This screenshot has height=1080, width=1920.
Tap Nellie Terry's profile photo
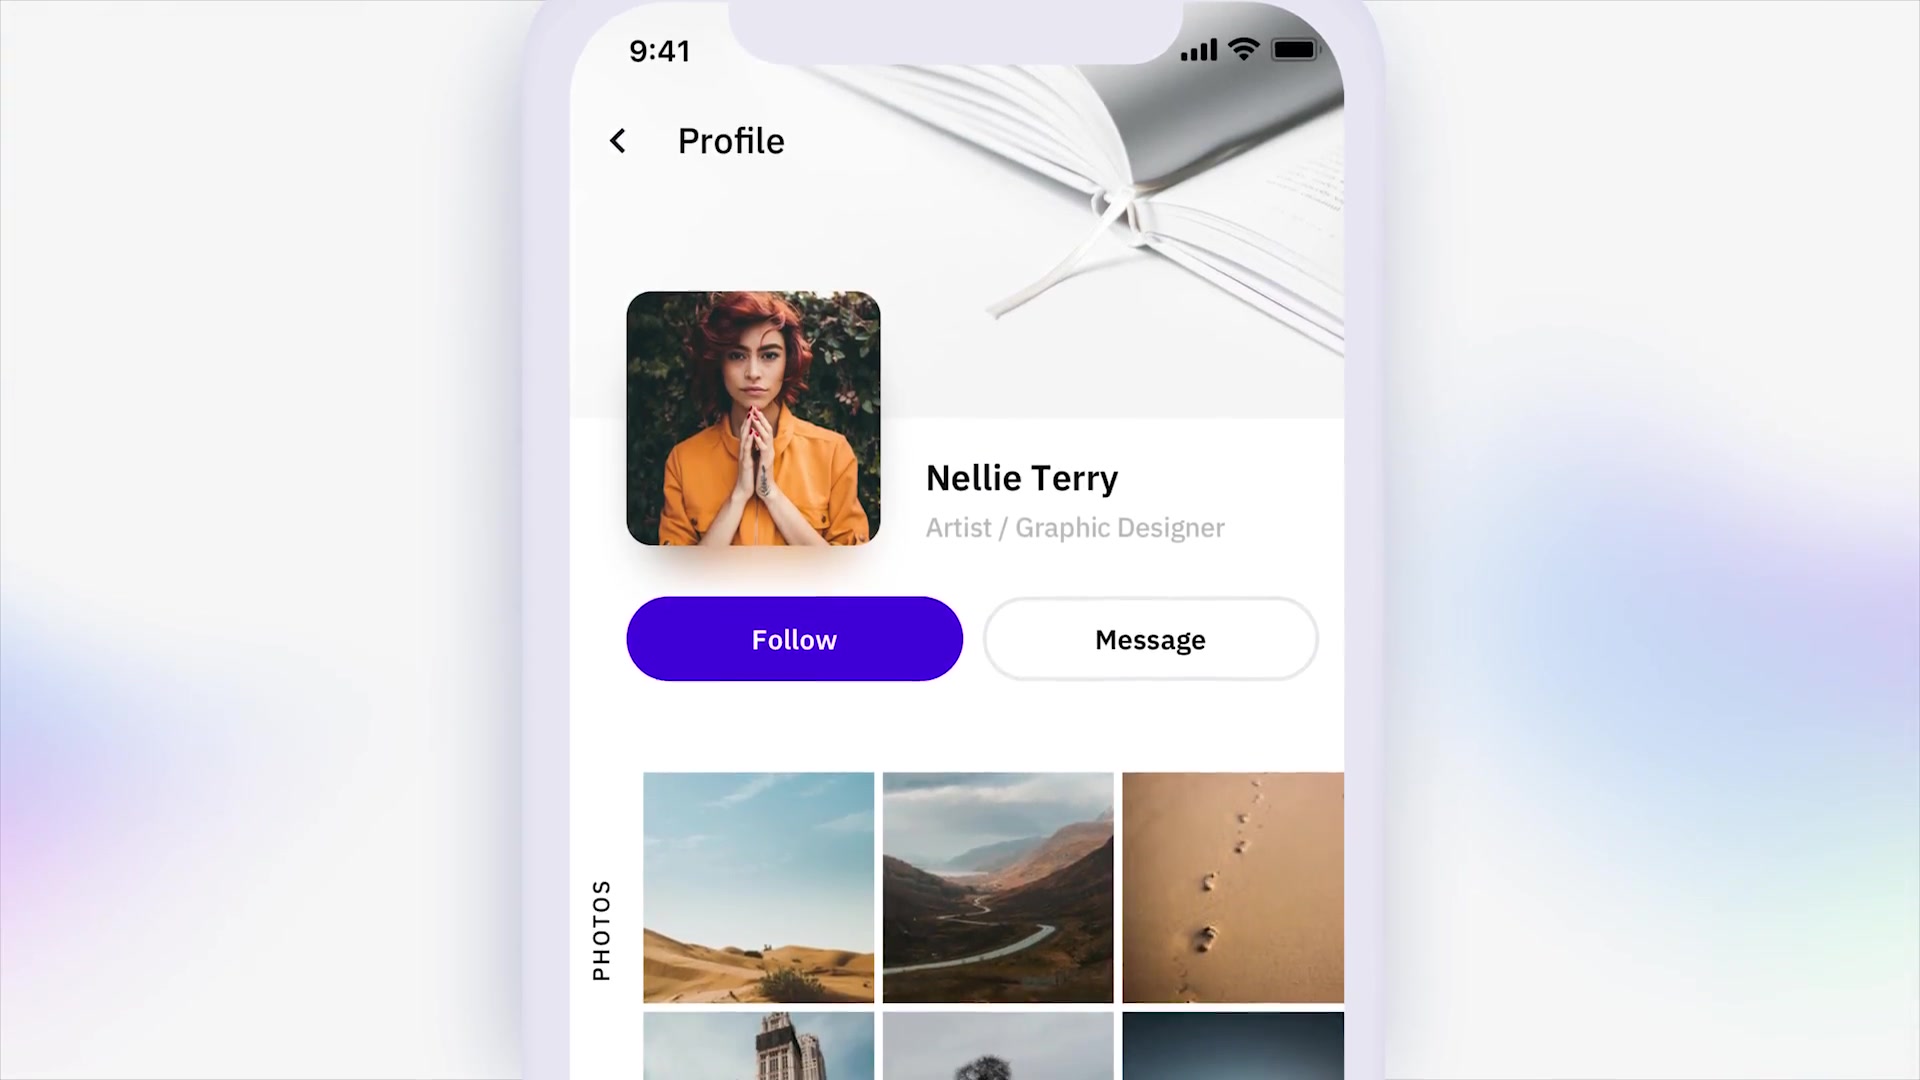tap(753, 418)
